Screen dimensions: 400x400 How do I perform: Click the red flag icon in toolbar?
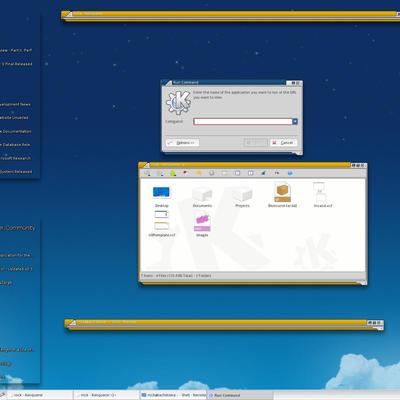[x=185, y=173]
